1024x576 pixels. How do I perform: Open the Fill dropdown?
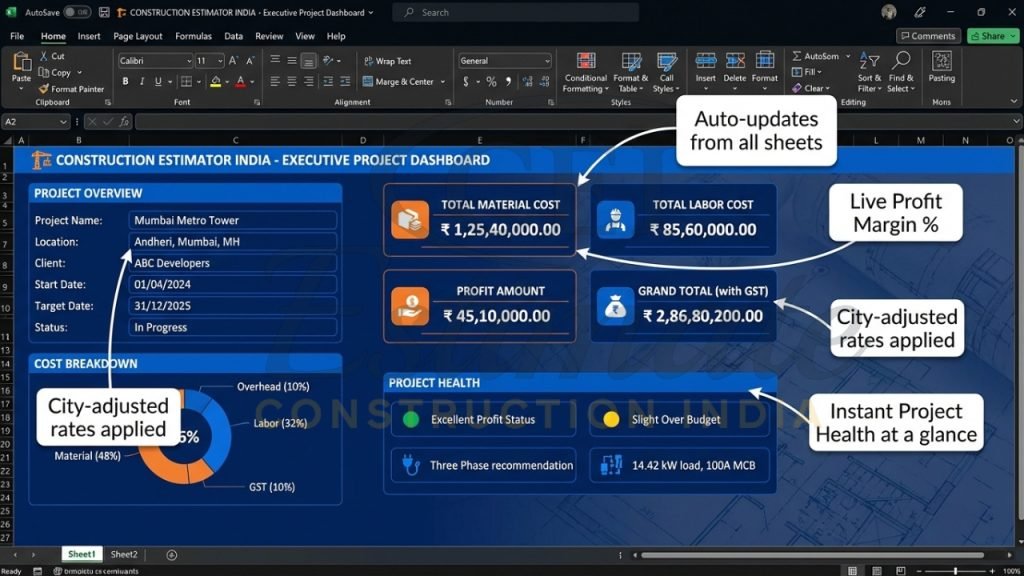click(x=807, y=72)
